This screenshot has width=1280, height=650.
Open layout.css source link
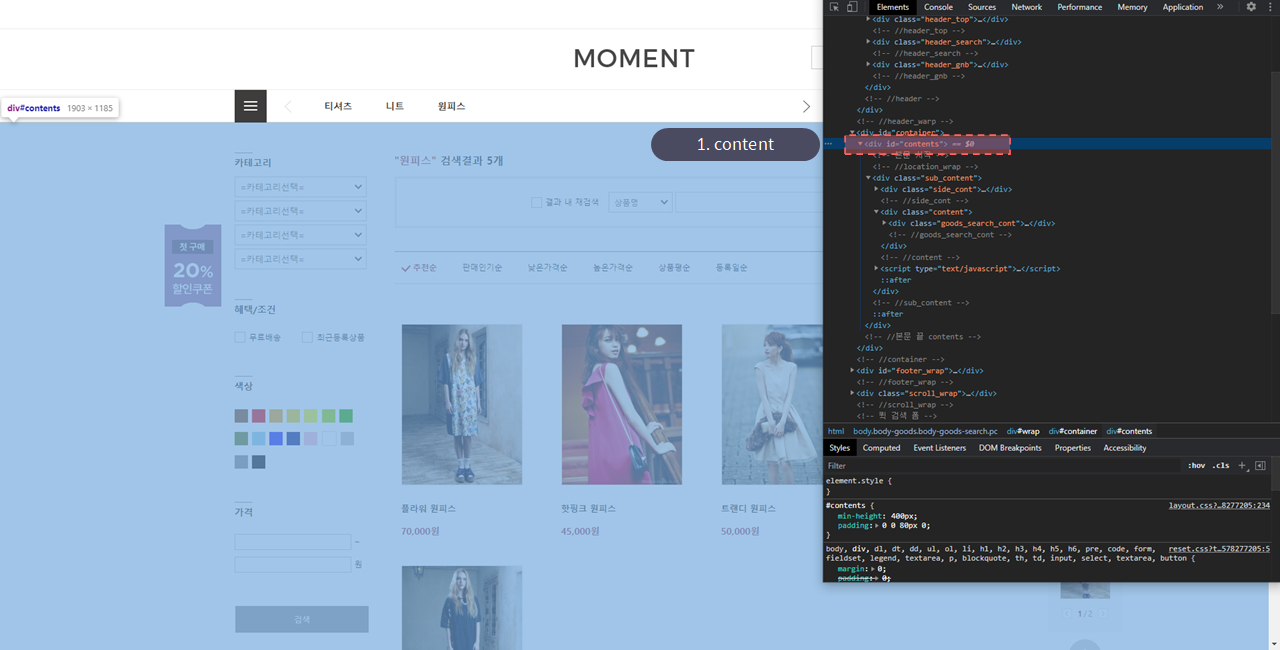point(1218,505)
